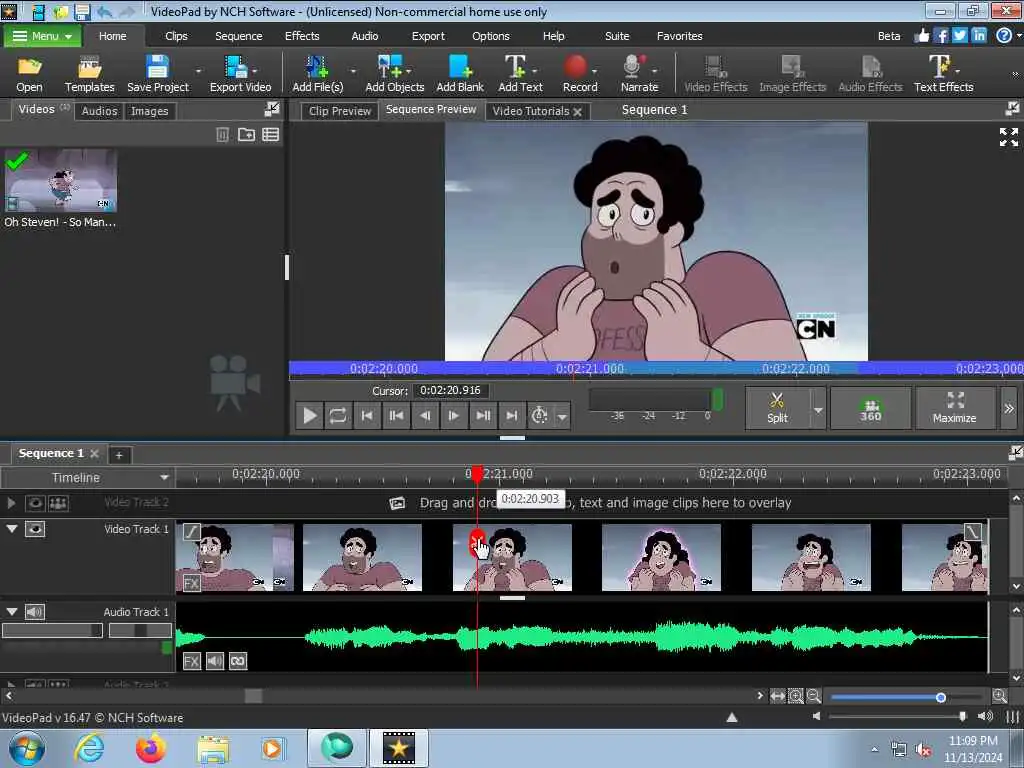The width and height of the screenshot is (1024, 768).
Task: Open the Export menu tab
Action: point(428,36)
